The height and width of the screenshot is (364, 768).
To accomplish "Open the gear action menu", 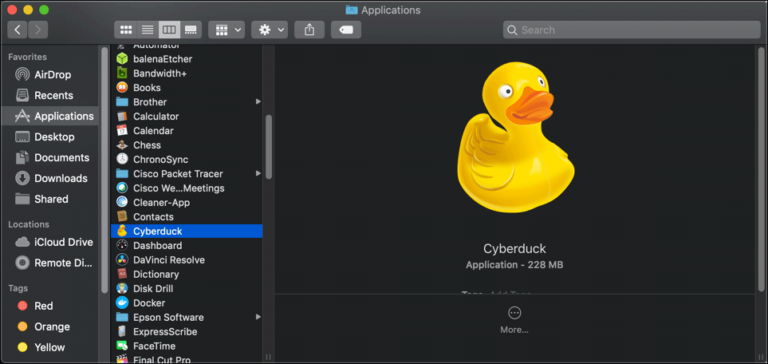I will (x=269, y=30).
